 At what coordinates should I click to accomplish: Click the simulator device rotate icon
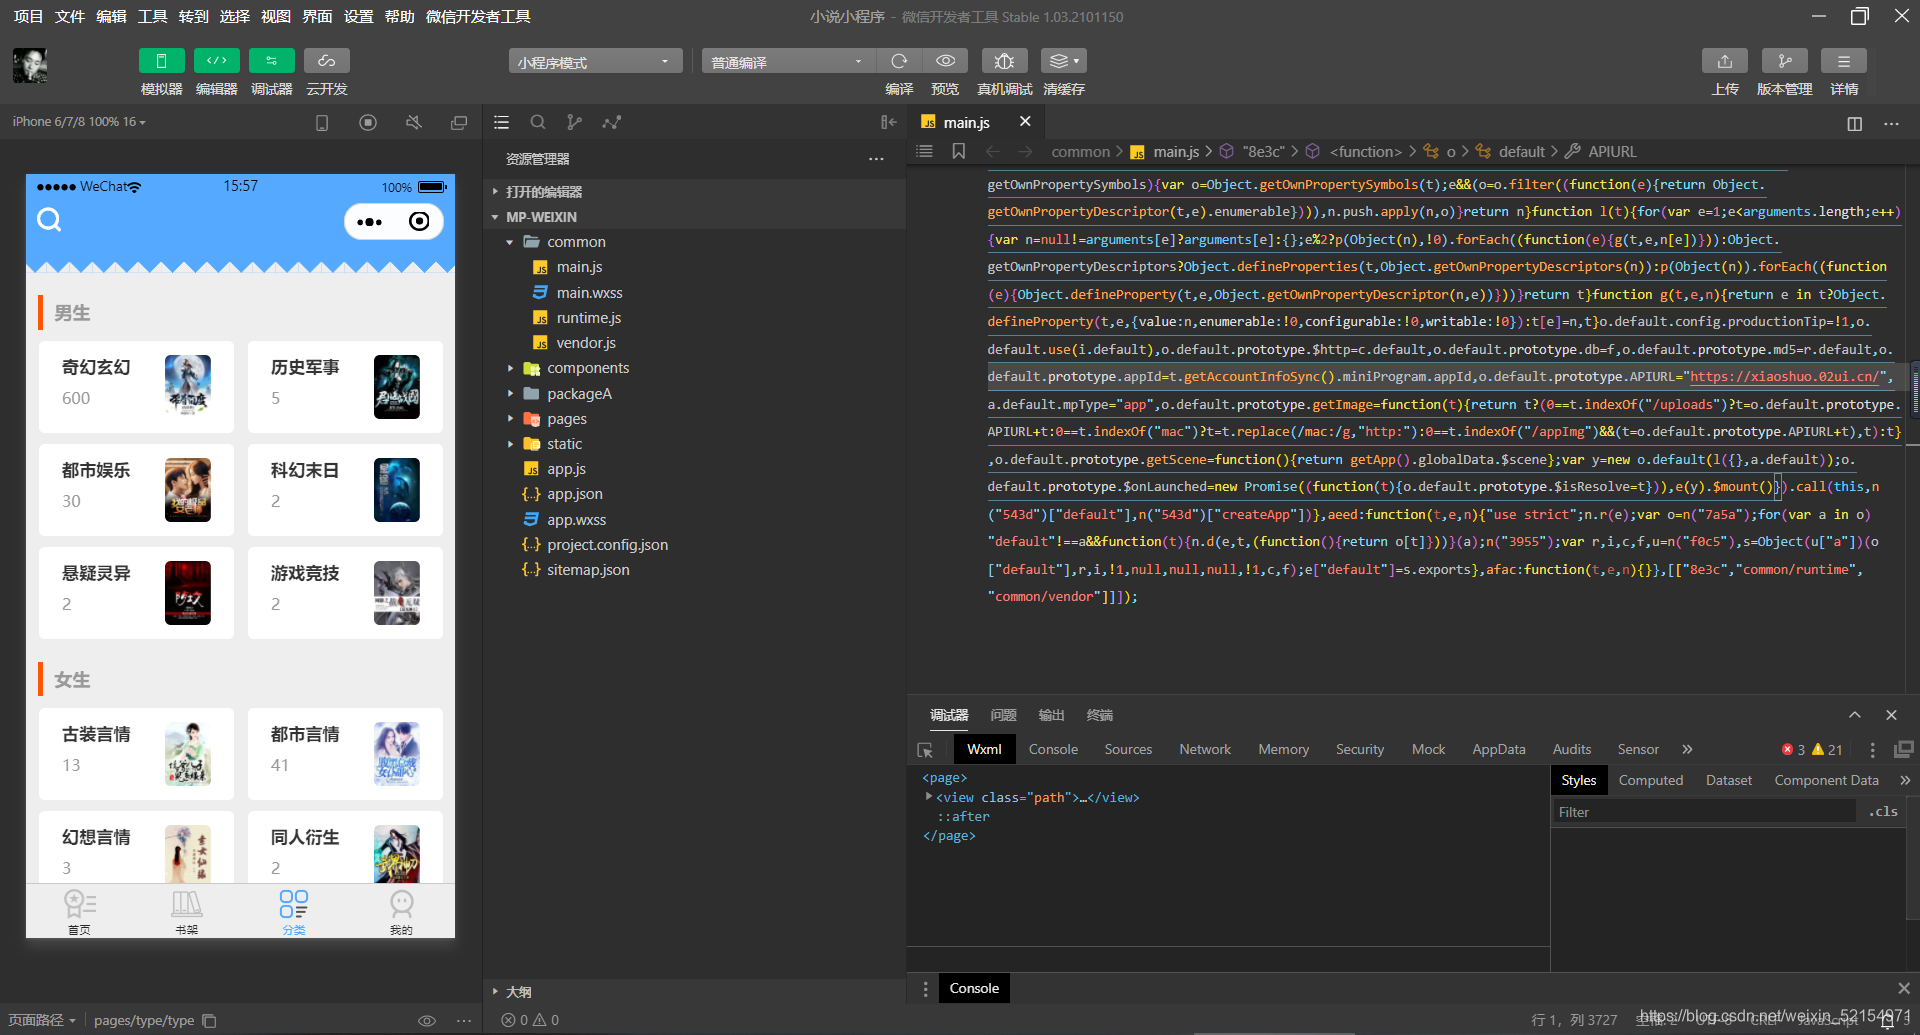pos(322,123)
